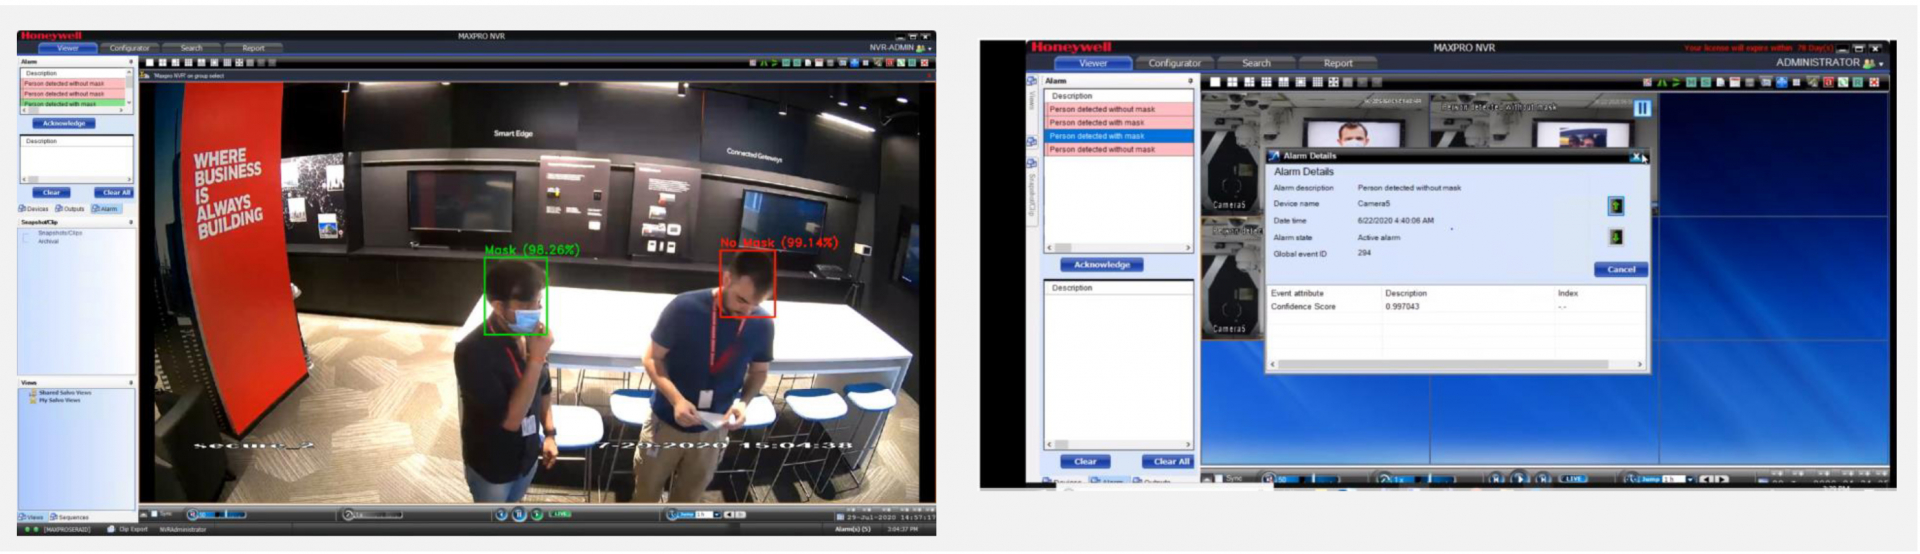
Task: Click the play button in the right window playback bar
Action: click(1518, 479)
